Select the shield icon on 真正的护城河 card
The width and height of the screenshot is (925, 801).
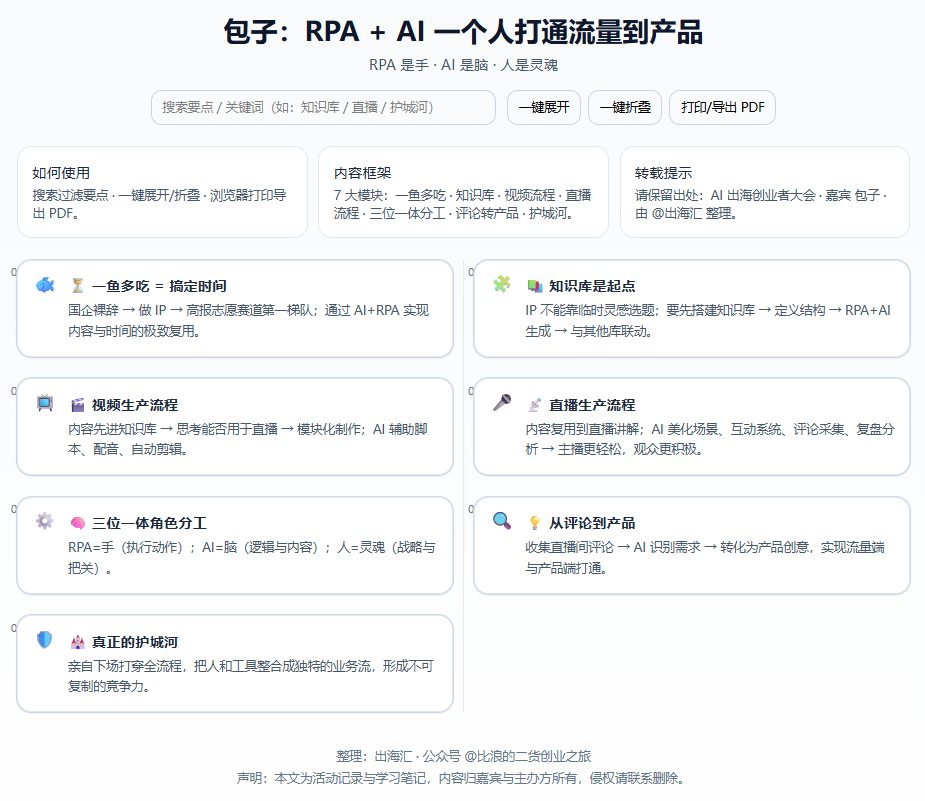[42, 641]
